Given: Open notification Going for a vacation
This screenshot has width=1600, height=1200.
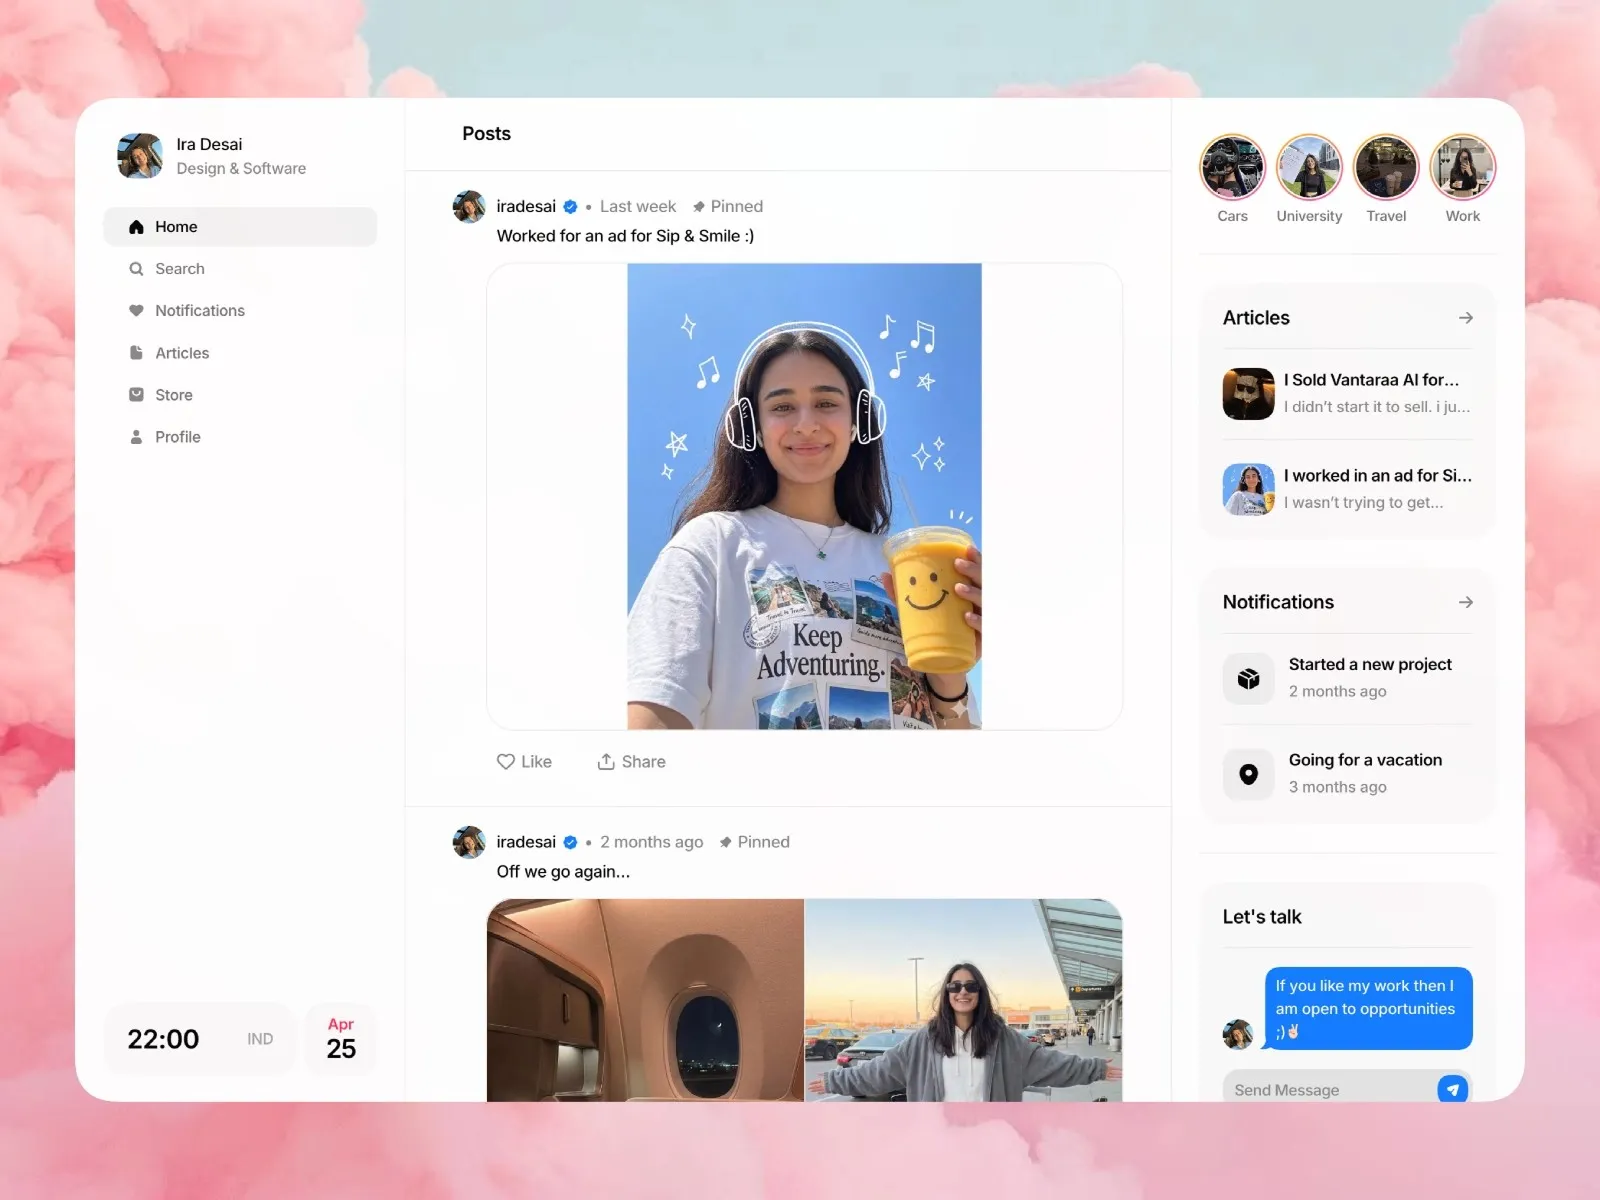Looking at the screenshot, I should pyautogui.click(x=1347, y=774).
